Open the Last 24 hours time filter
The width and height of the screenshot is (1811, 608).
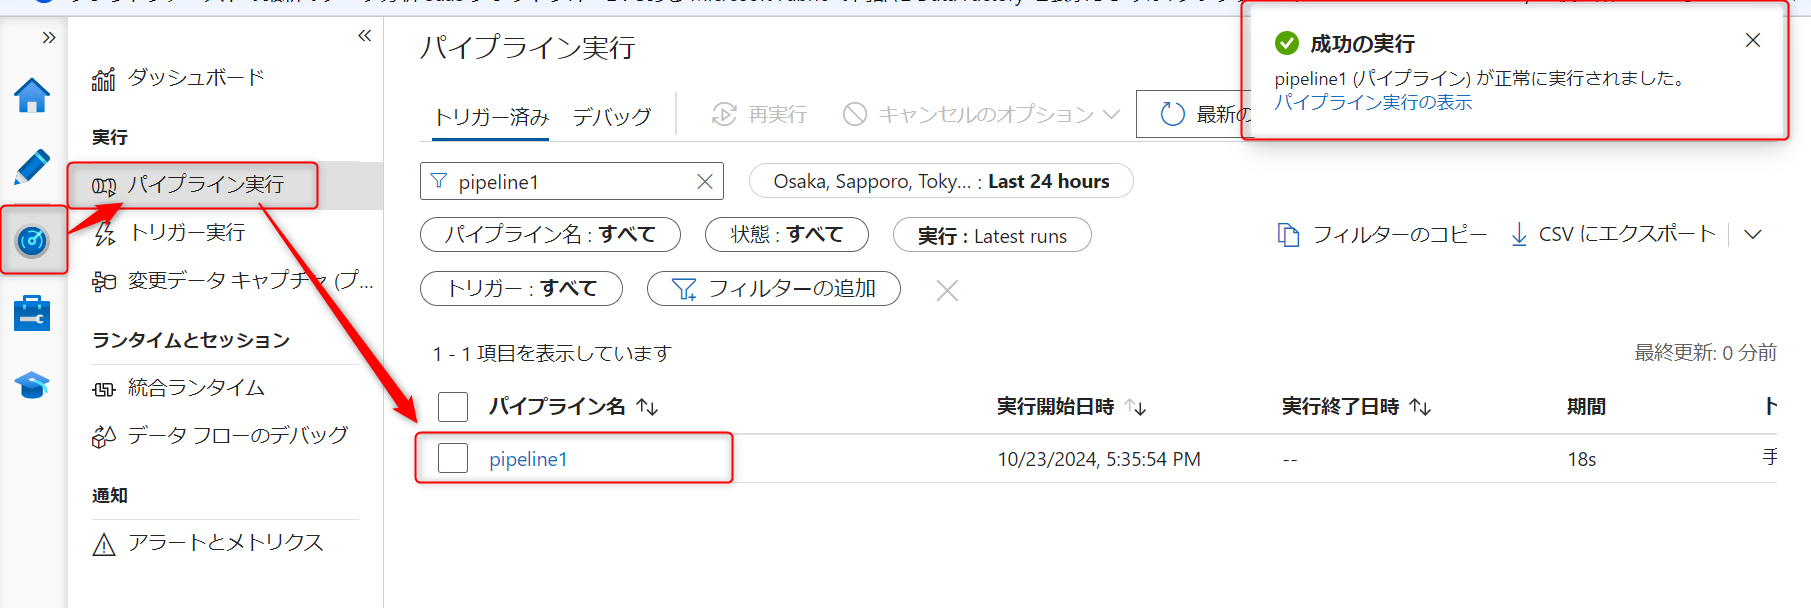pyautogui.click(x=941, y=182)
